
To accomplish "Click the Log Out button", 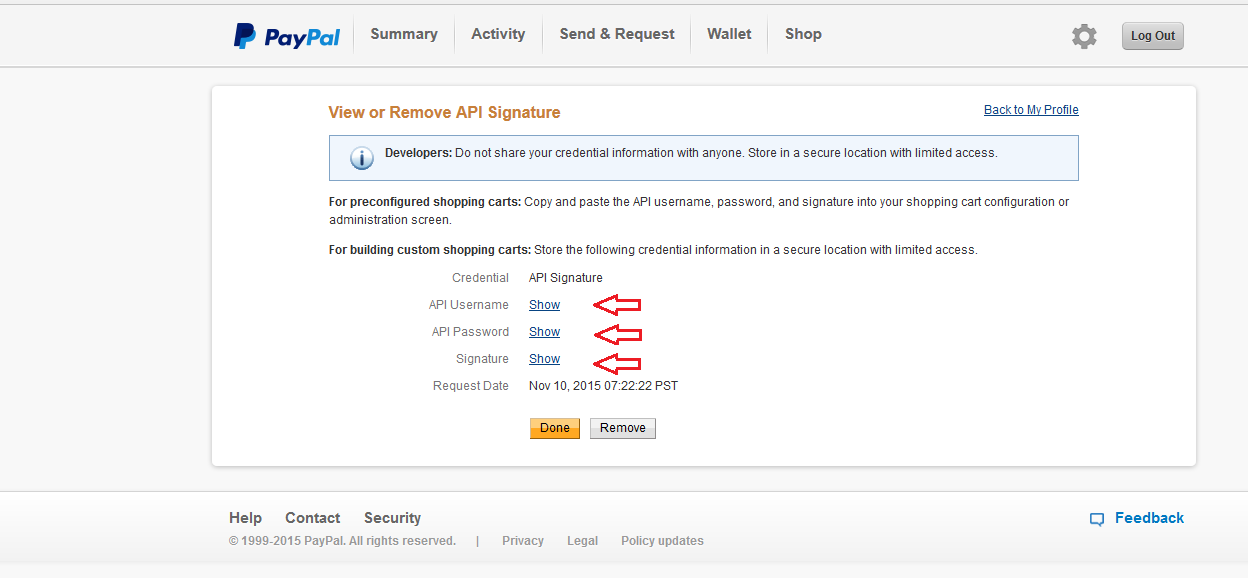I will point(1153,36).
